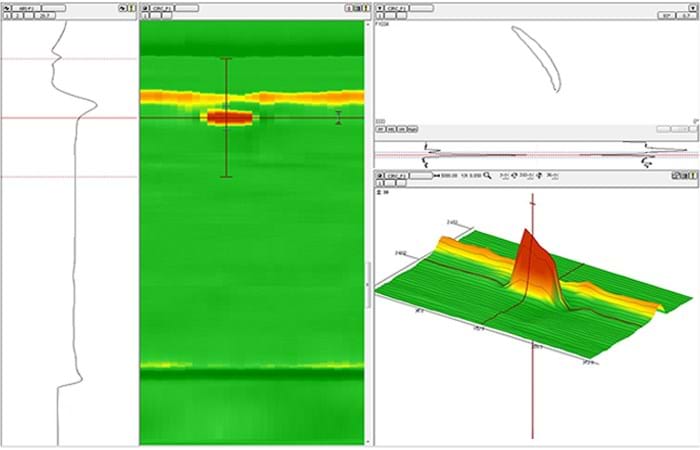Expand the Lissajous panel dropdown arrow at top-left

click(380, 6)
